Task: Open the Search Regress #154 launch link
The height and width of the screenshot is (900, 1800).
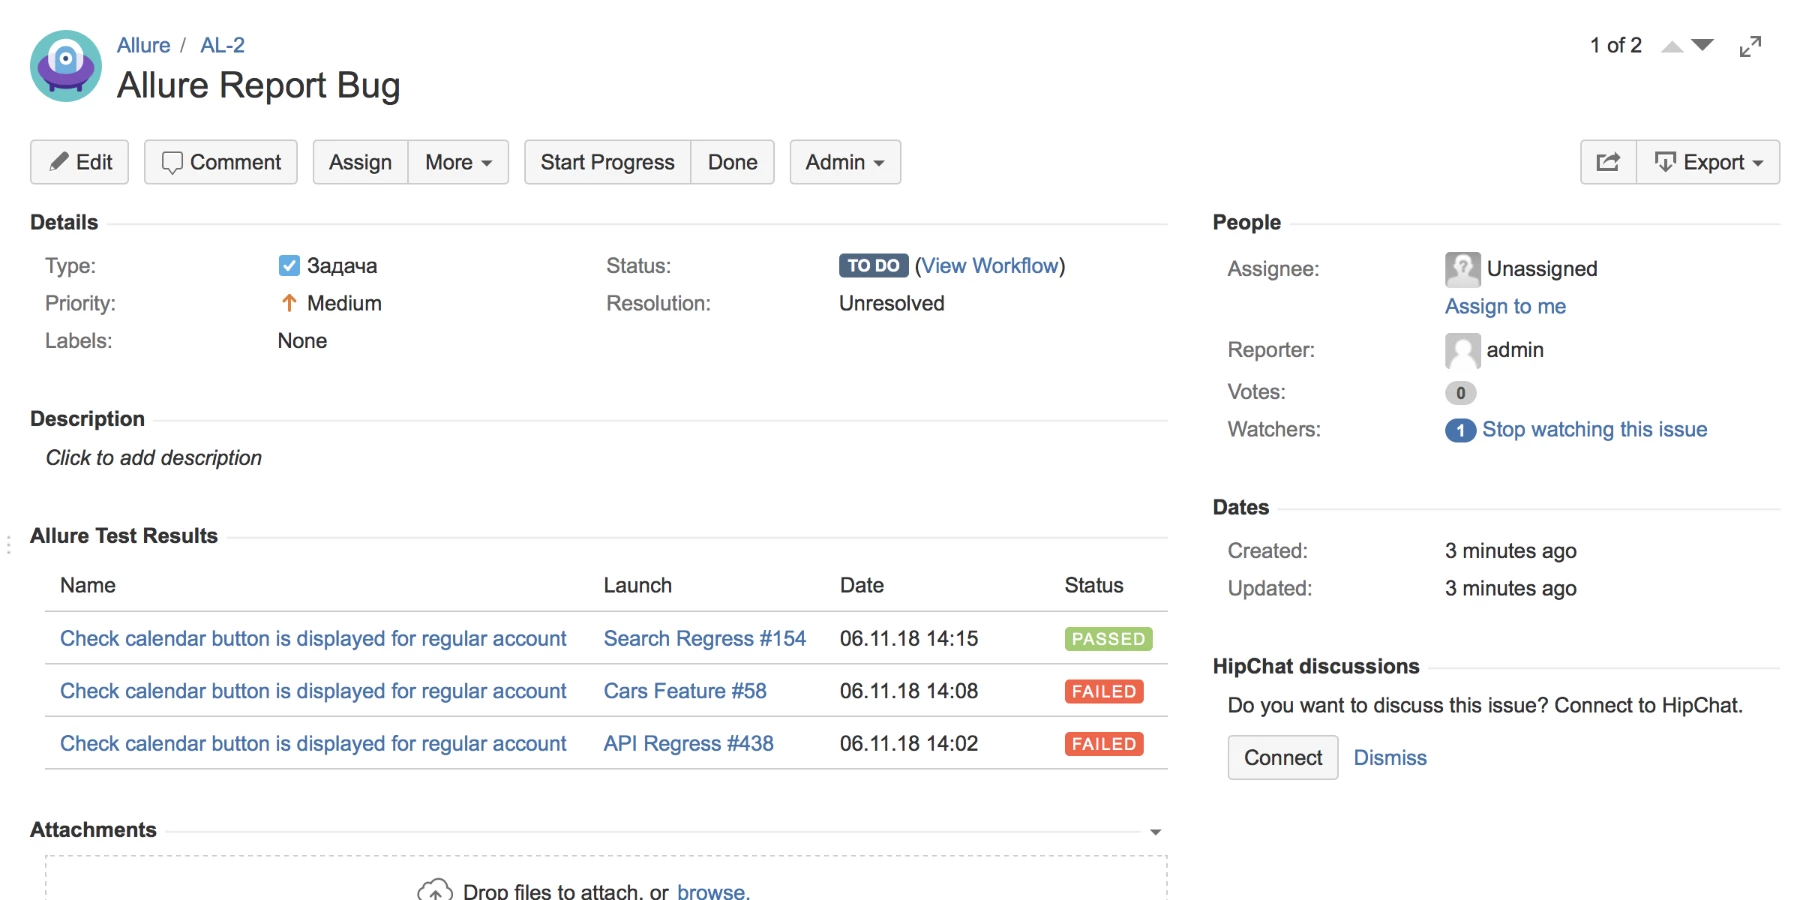Action: (704, 639)
